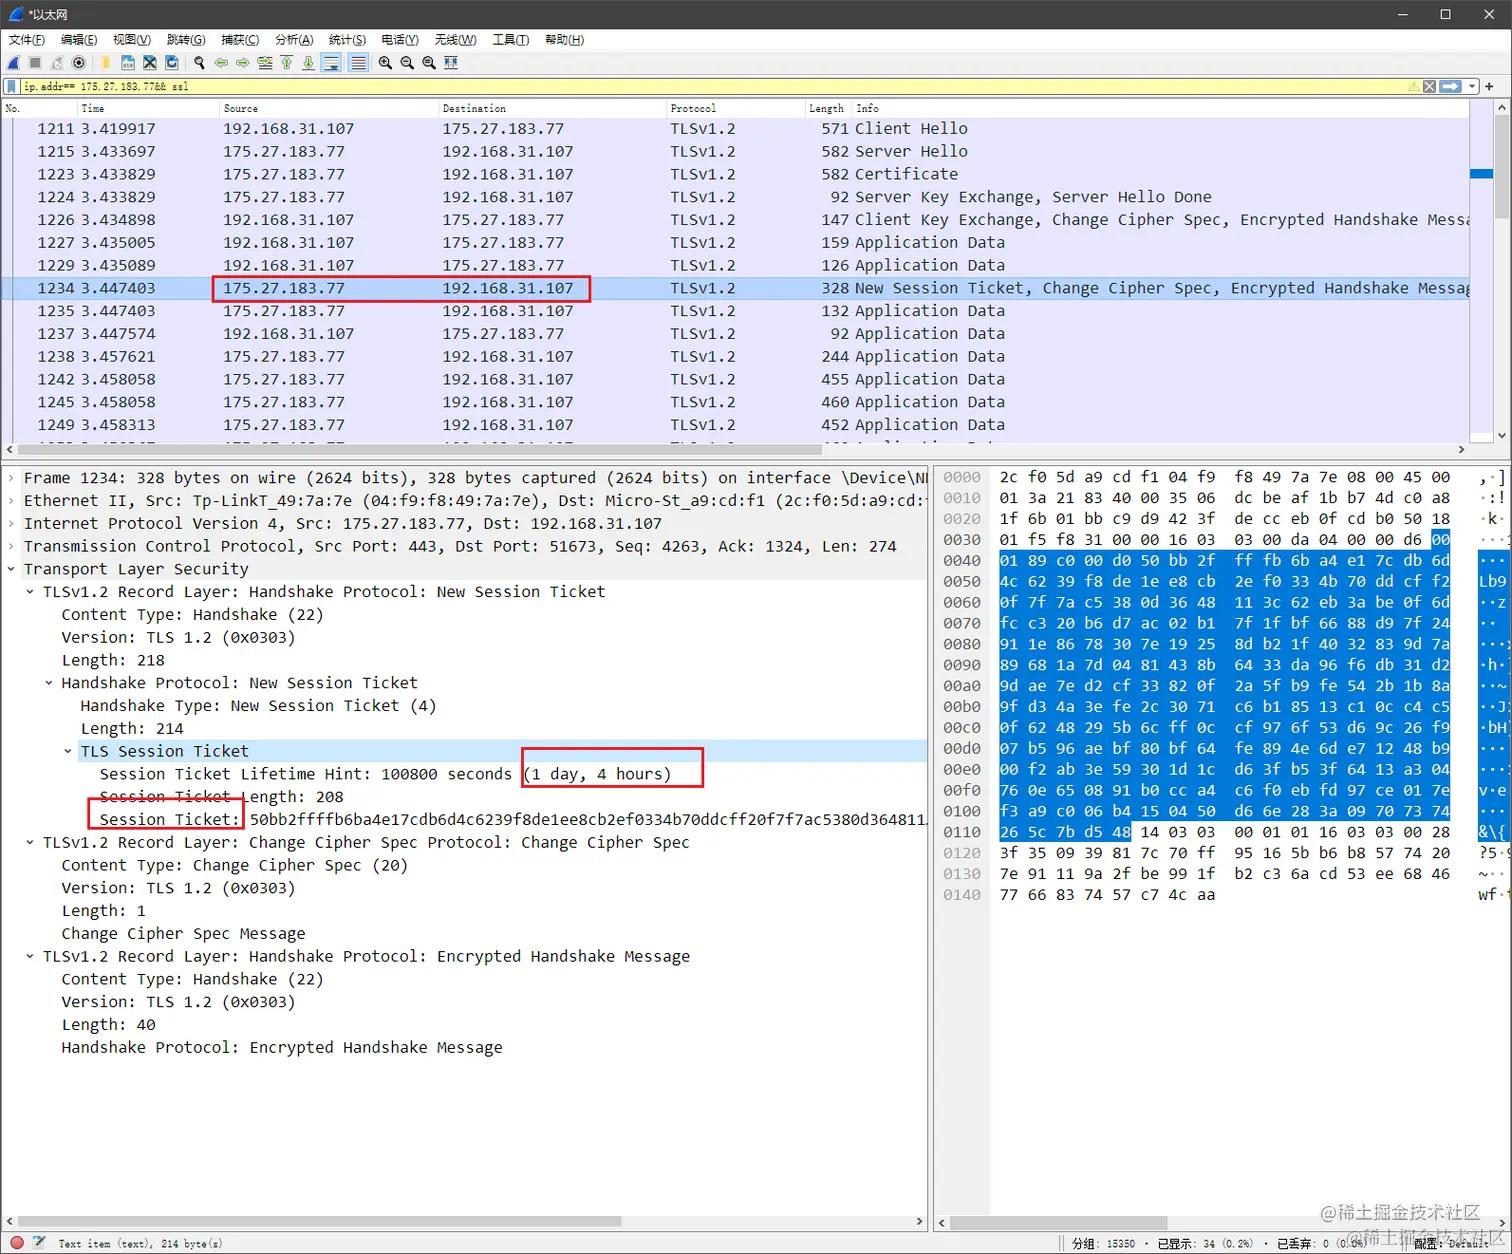Jump to the last packet
This screenshot has width=1512, height=1254.
pos(308,63)
